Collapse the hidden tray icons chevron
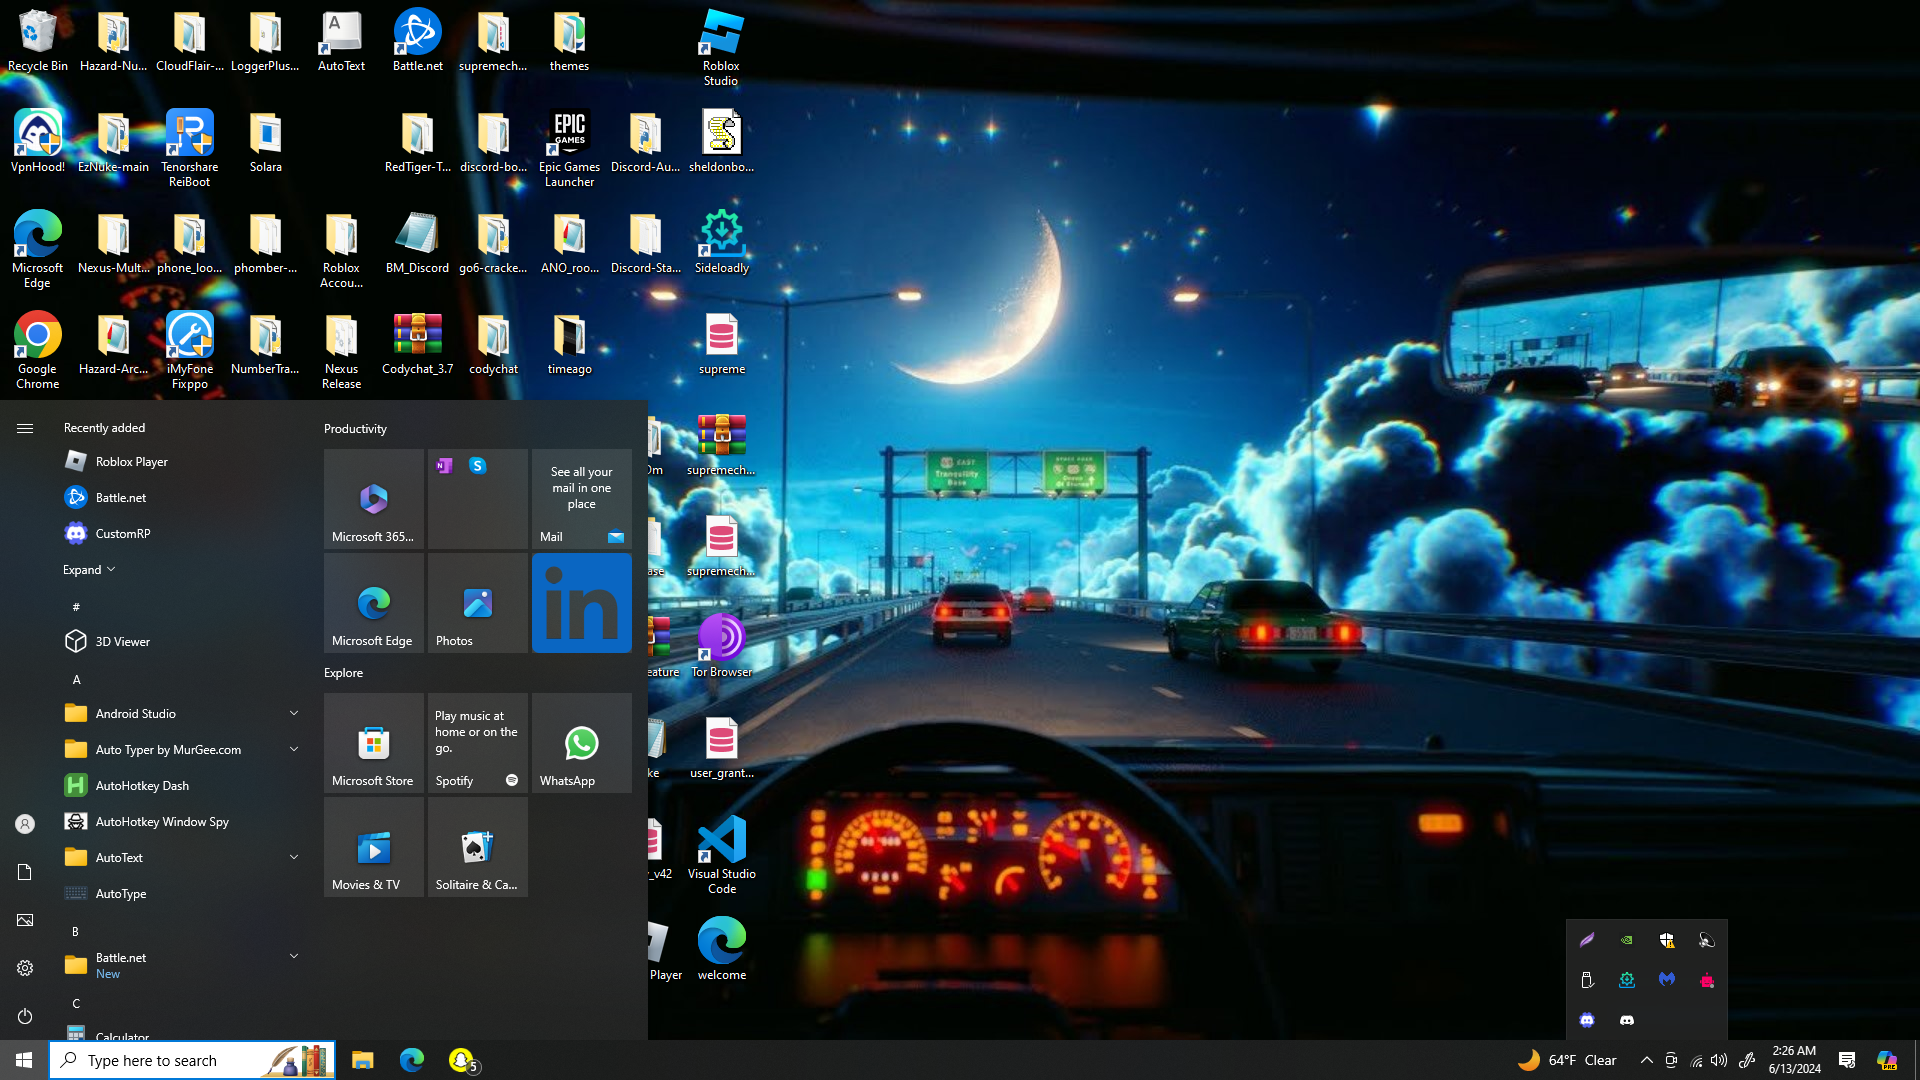Image resolution: width=1920 pixels, height=1080 pixels. click(1646, 1060)
